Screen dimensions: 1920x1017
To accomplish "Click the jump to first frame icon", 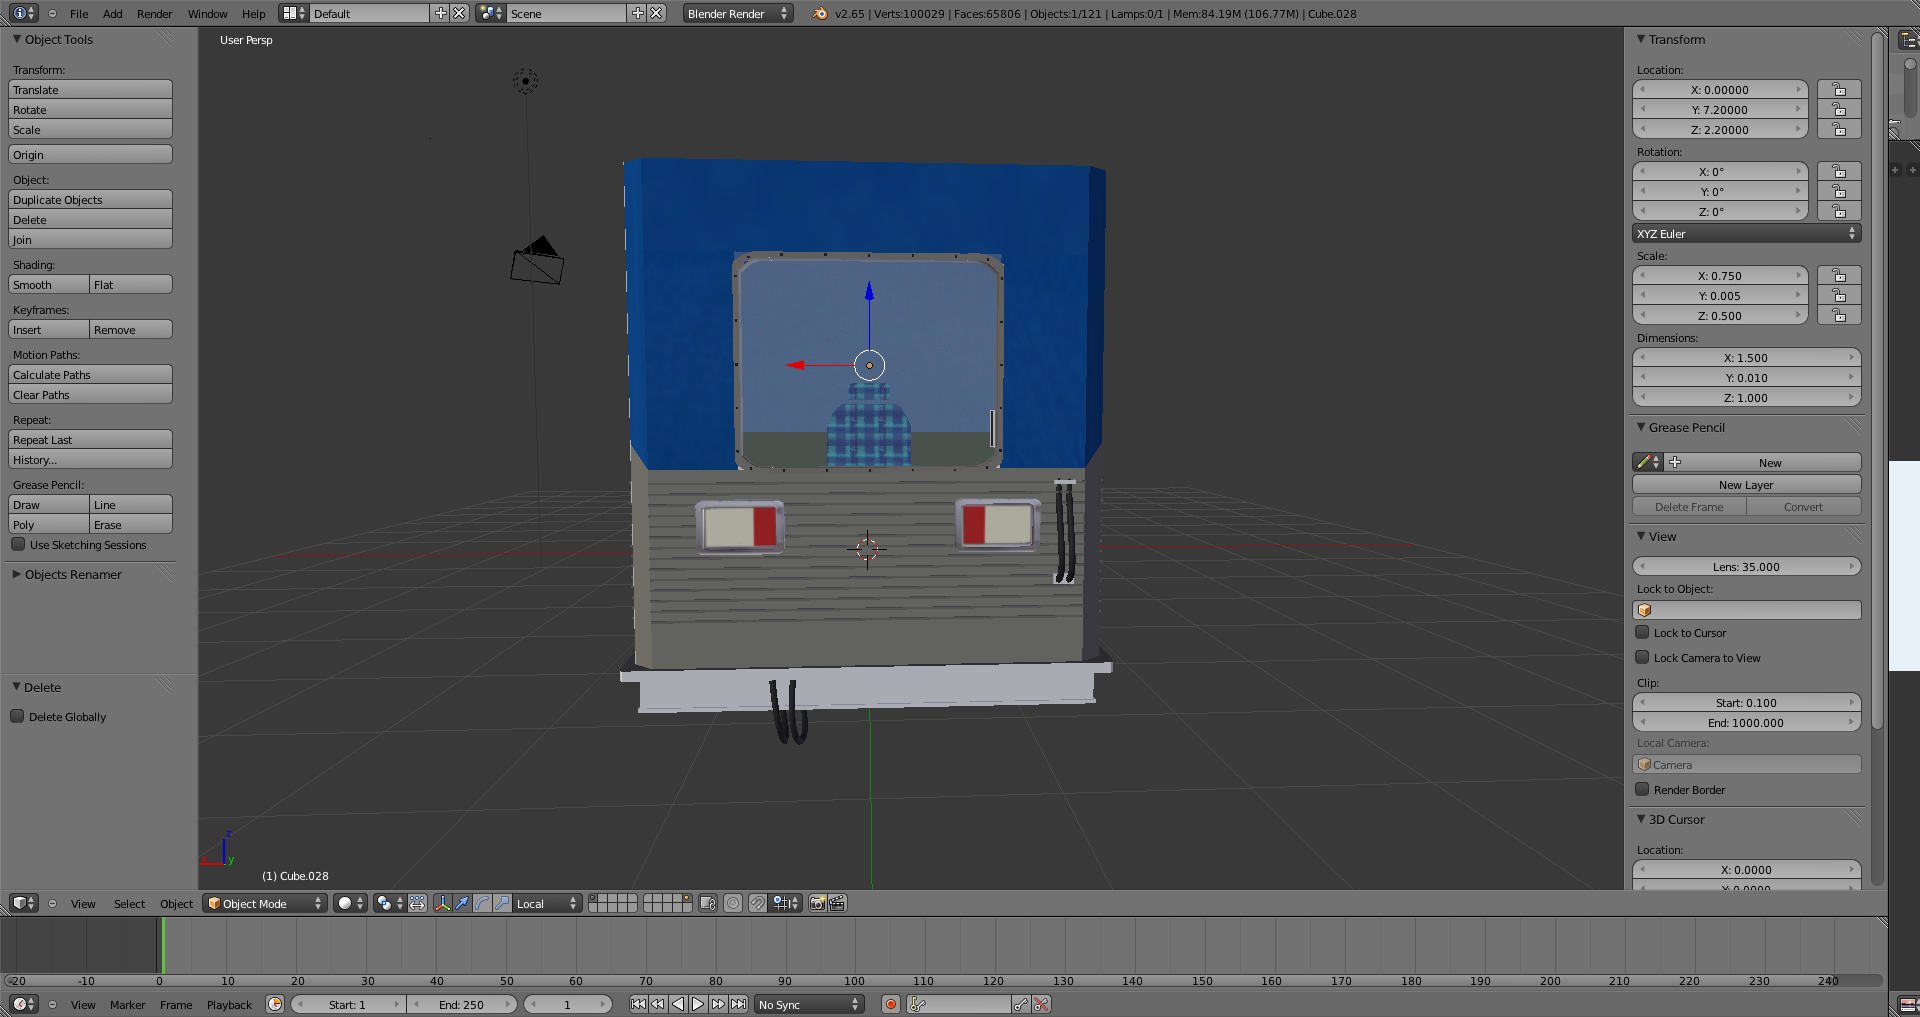I will click(x=638, y=1004).
